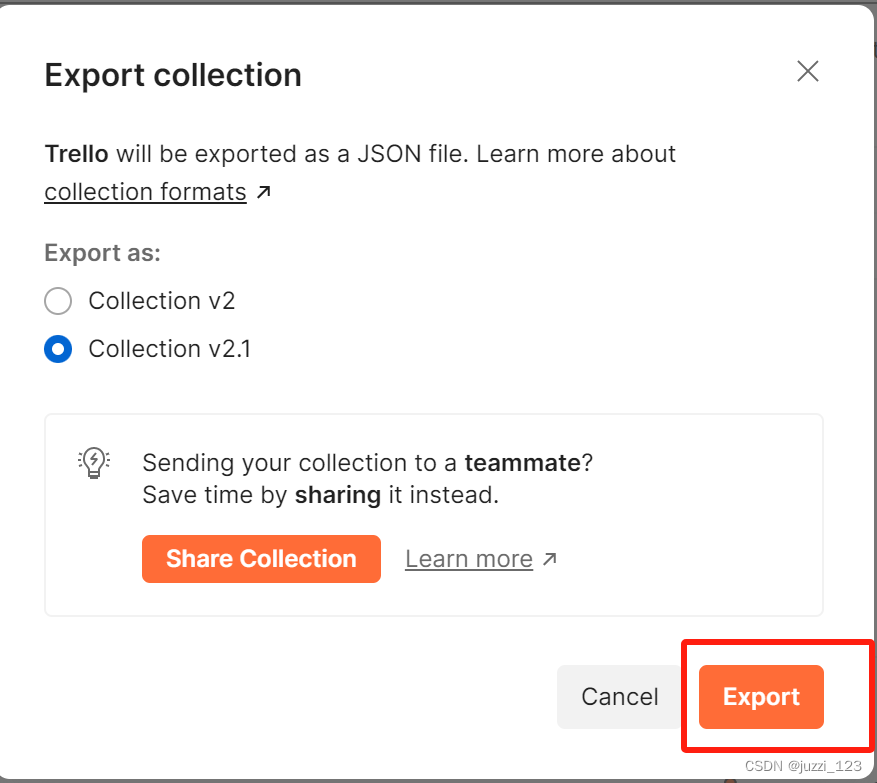Image resolution: width=877 pixels, height=783 pixels.
Task: Cancel the export dialog
Action: coord(619,697)
